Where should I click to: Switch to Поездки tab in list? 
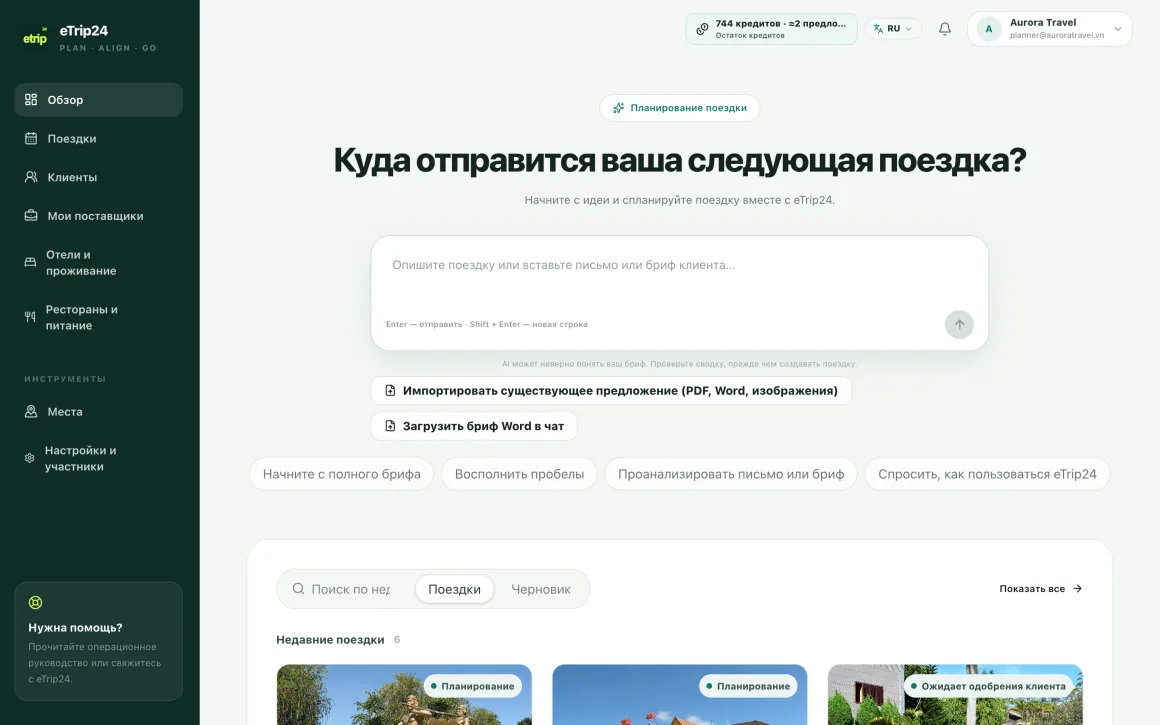coord(454,589)
